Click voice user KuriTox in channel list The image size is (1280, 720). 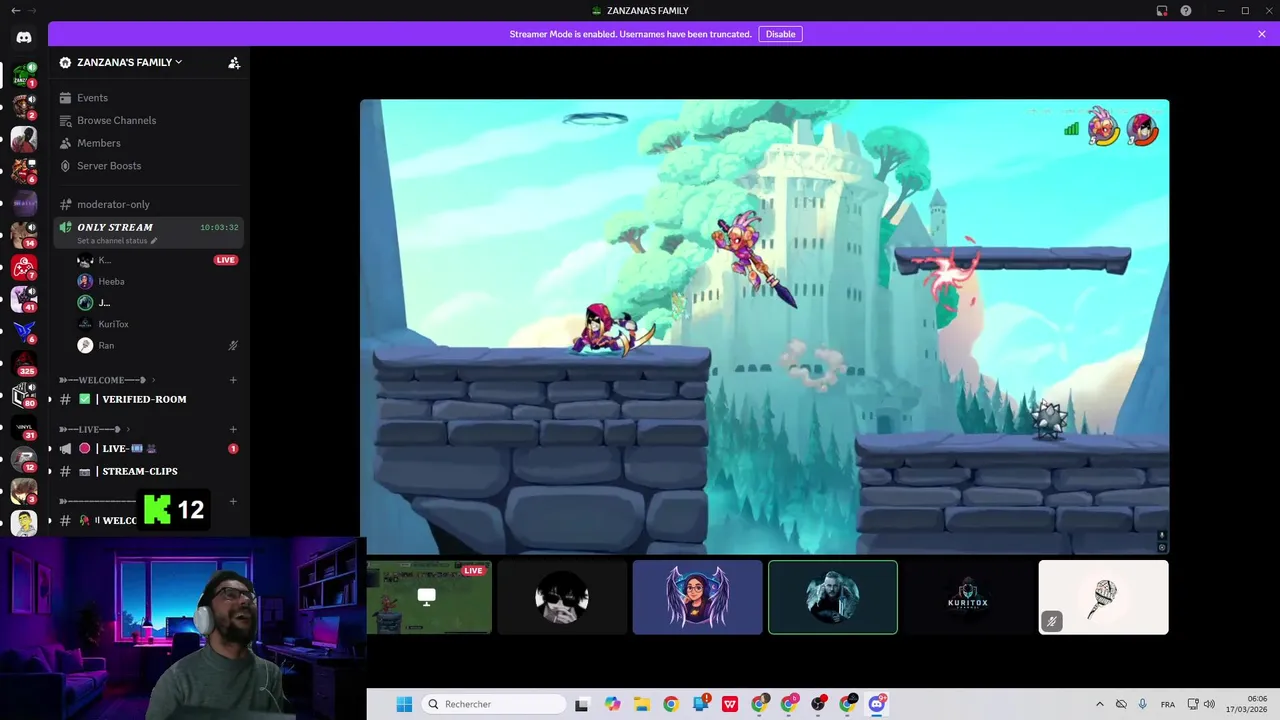click(158, 324)
